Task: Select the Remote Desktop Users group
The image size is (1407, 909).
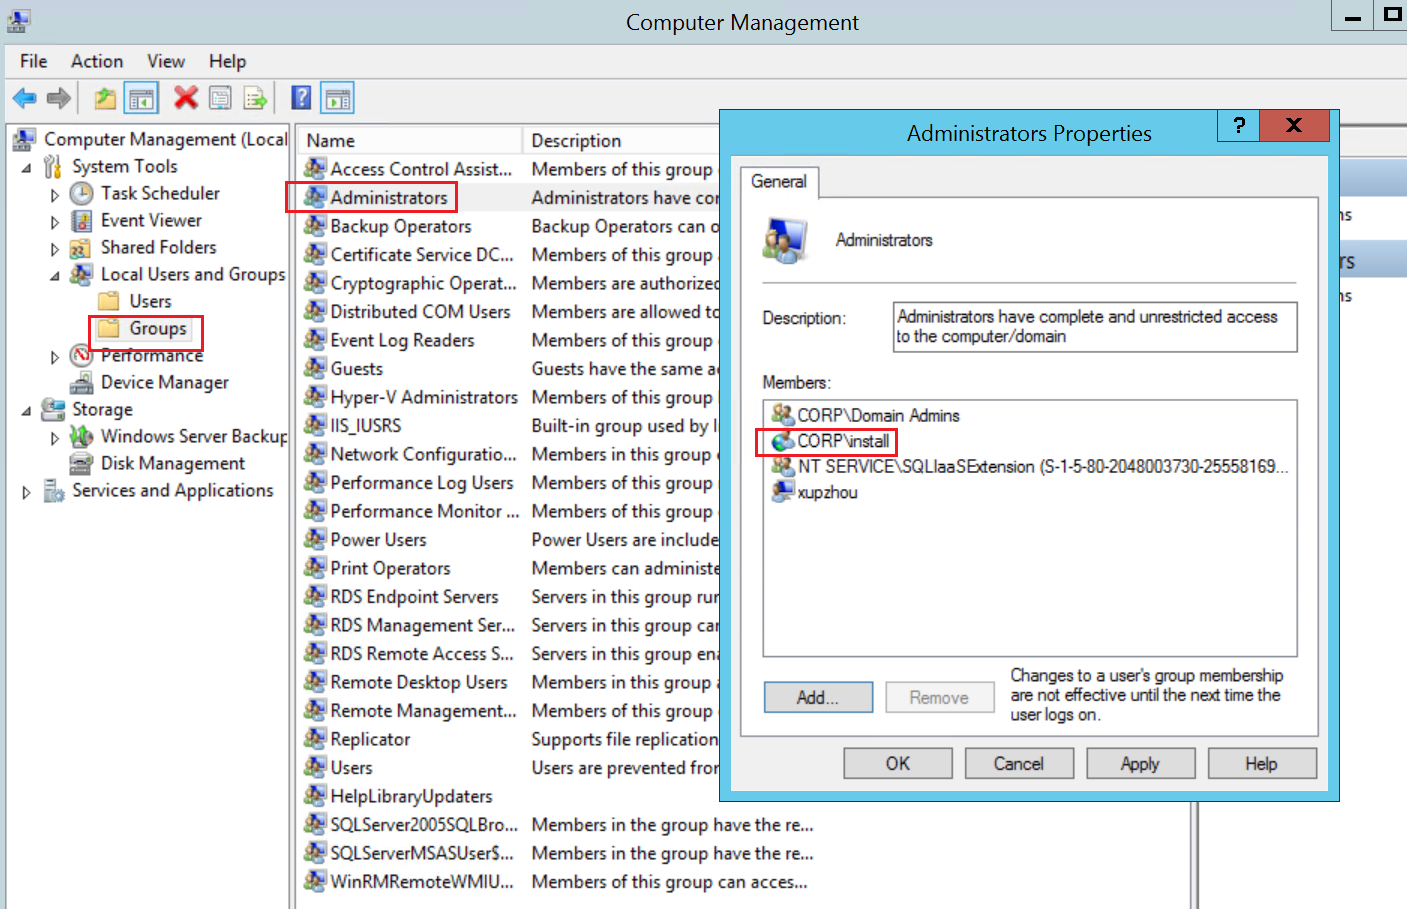Action: tap(418, 682)
